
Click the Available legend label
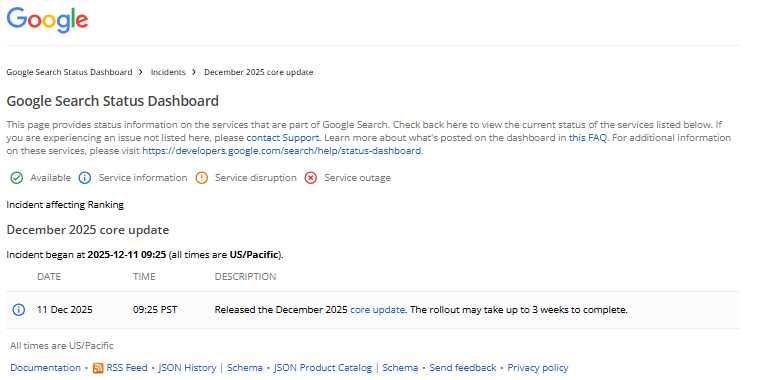pyautogui.click(x=50, y=178)
